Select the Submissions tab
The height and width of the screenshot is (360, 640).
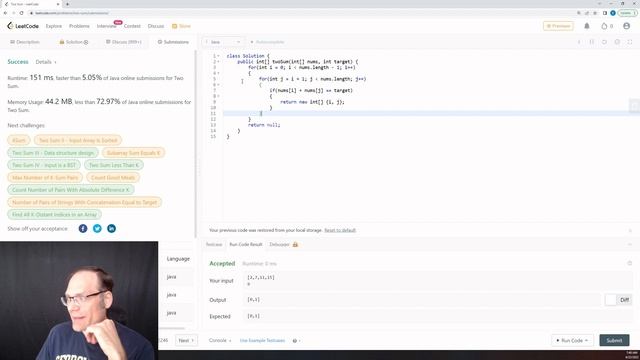[x=173, y=42]
